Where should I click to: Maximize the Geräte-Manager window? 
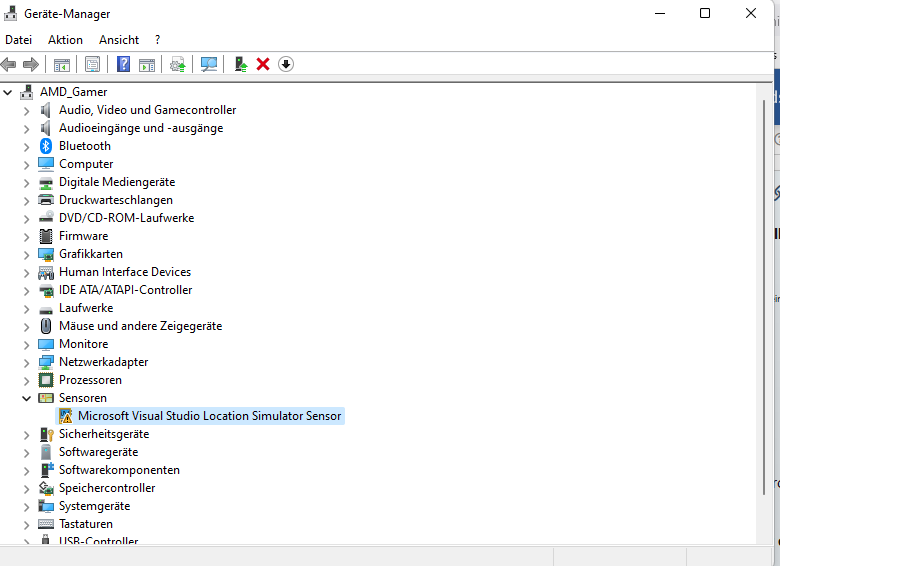point(705,13)
